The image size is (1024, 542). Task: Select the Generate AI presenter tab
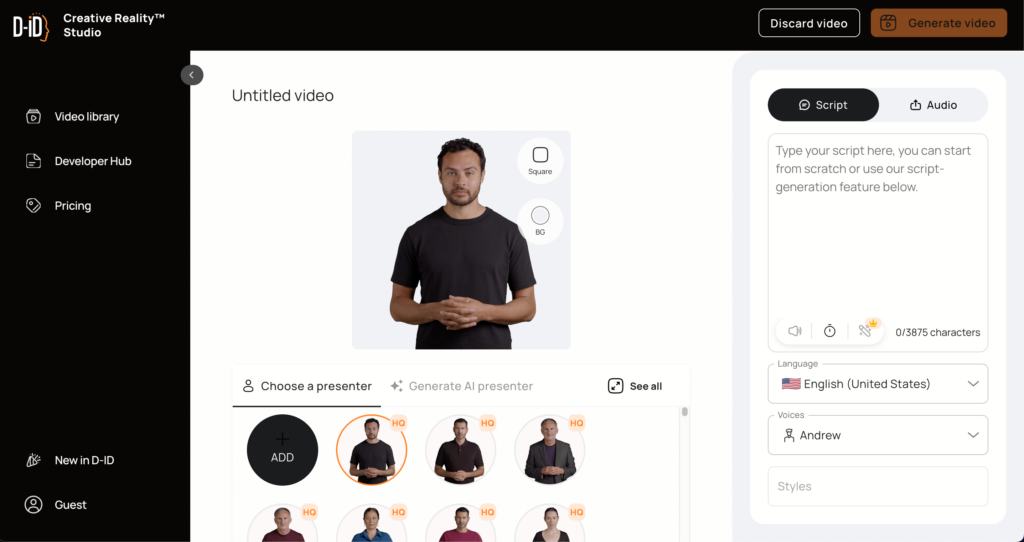[x=462, y=386]
